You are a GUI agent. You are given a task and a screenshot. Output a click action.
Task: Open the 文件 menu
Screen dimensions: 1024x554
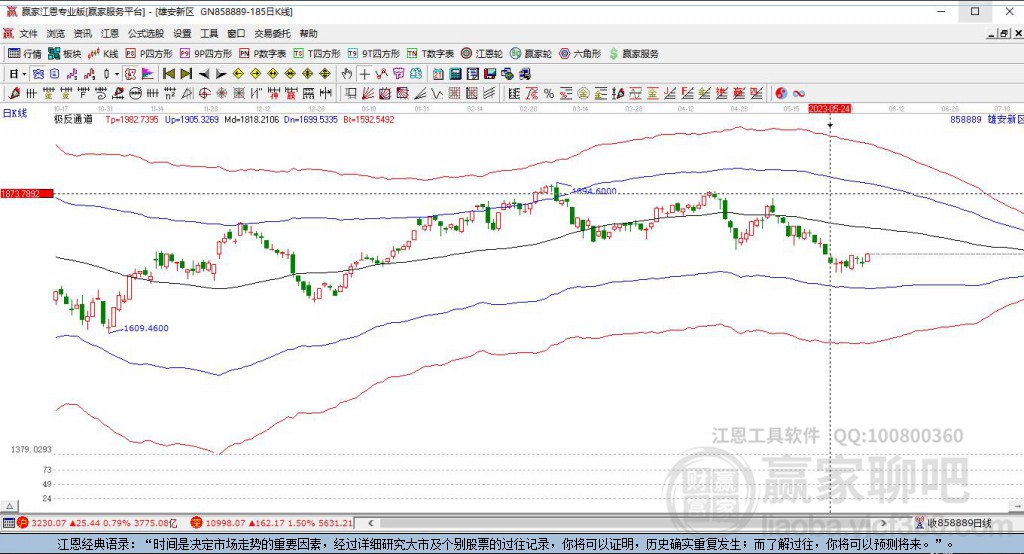tap(28, 33)
